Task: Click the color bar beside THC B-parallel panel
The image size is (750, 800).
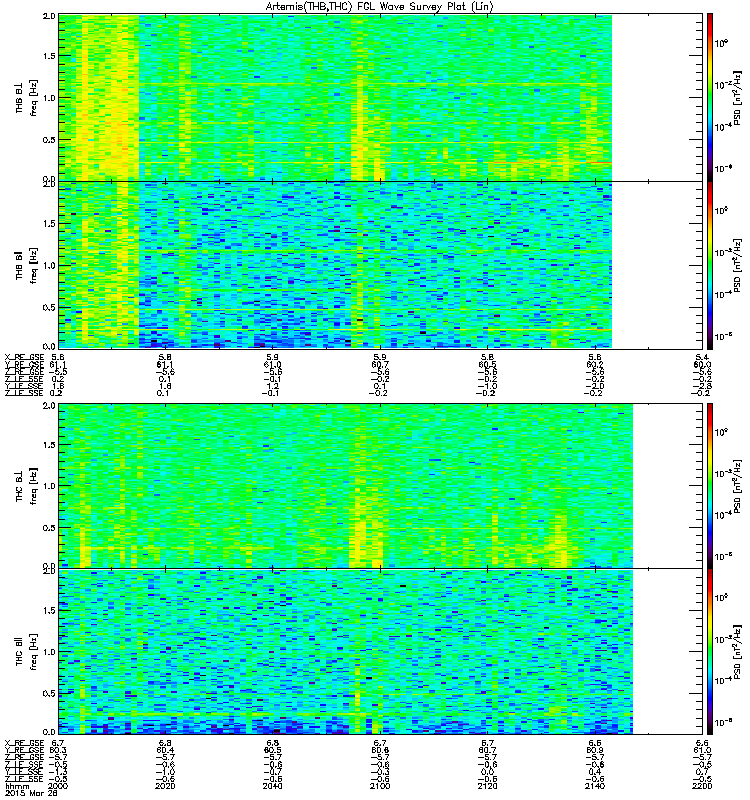Action: tap(710, 652)
